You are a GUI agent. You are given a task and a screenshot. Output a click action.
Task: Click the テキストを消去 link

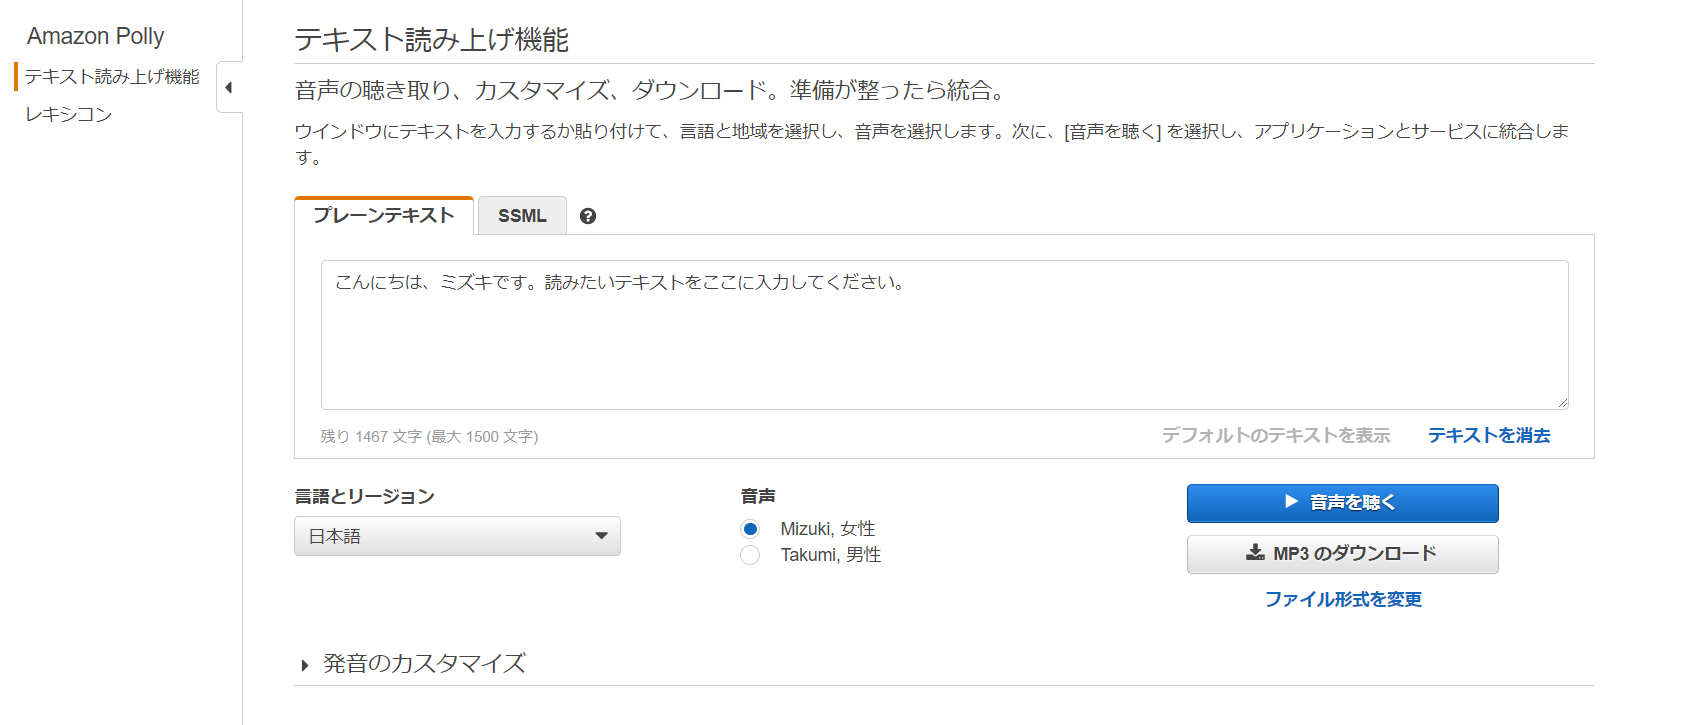(x=1489, y=435)
